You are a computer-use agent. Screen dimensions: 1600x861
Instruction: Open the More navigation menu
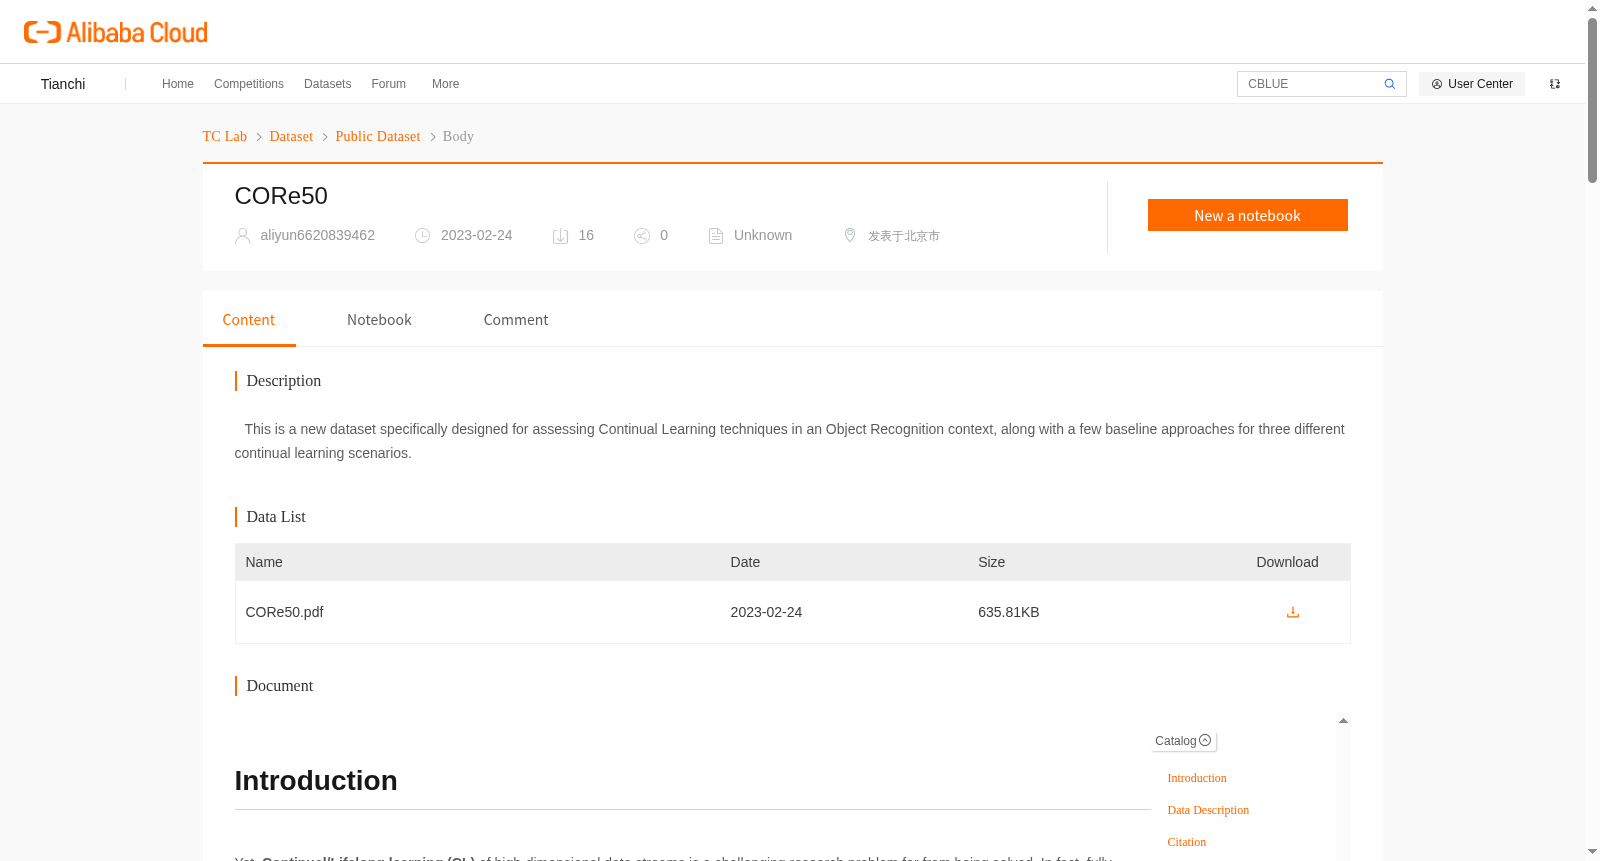pyautogui.click(x=445, y=84)
